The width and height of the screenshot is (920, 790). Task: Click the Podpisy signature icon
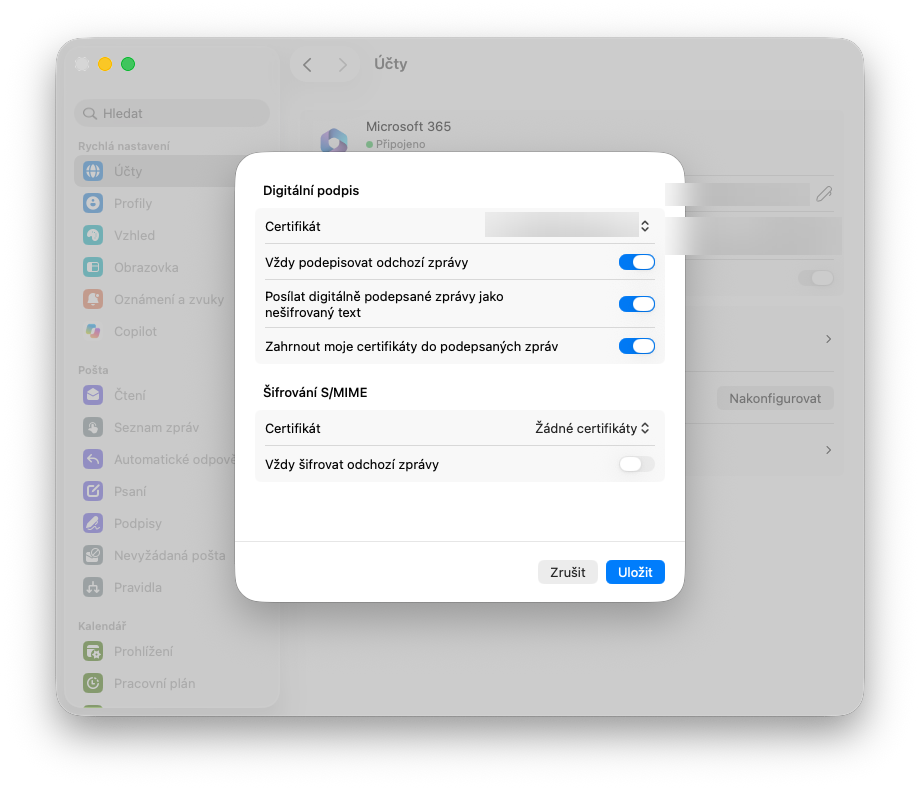coord(93,523)
